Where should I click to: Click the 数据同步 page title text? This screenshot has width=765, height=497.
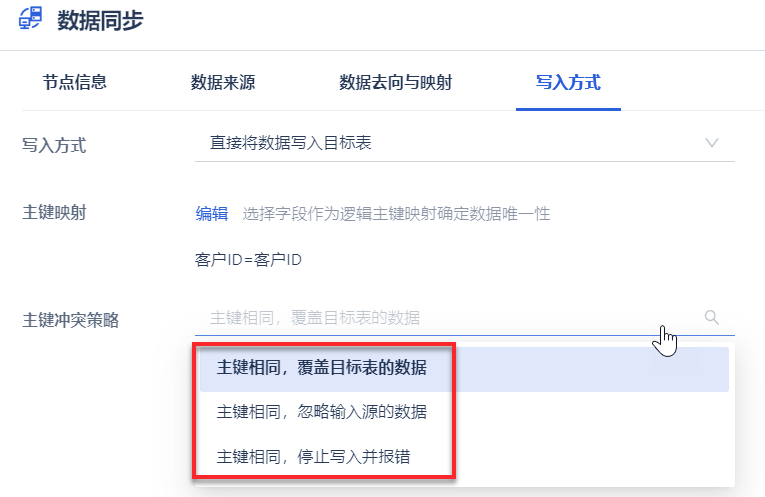[100, 20]
